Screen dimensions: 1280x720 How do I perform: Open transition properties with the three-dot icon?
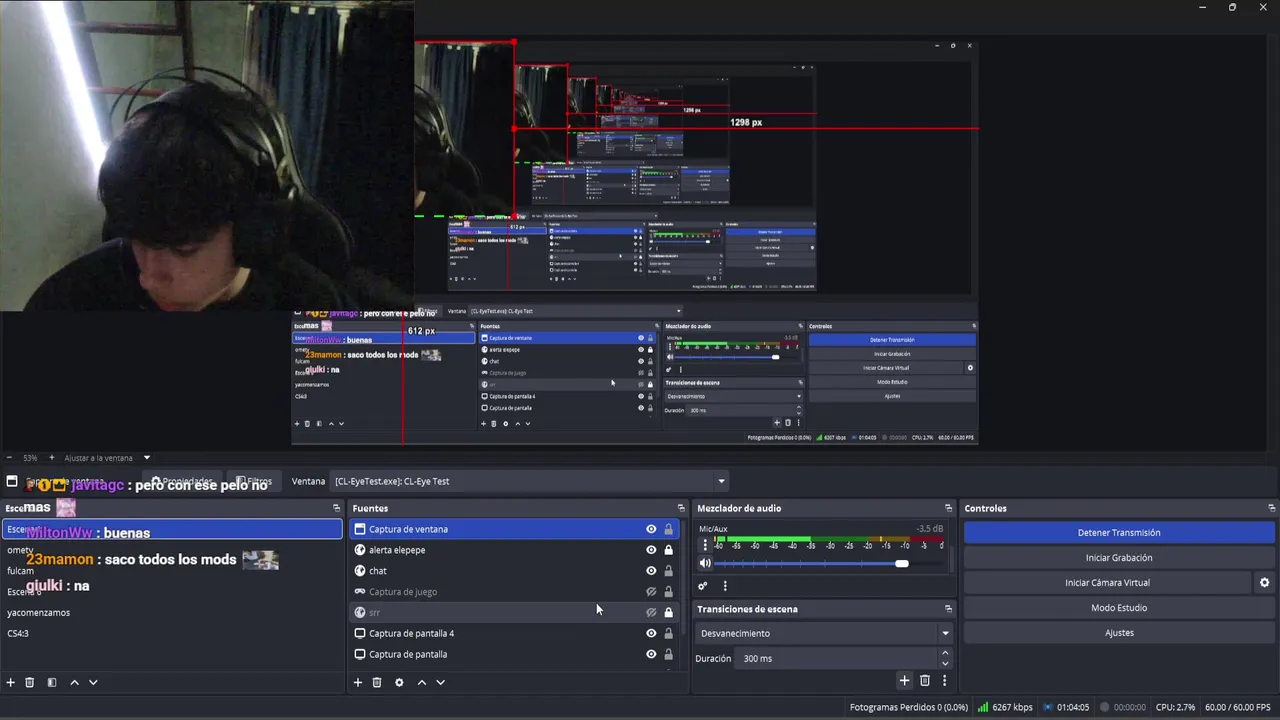pos(944,681)
